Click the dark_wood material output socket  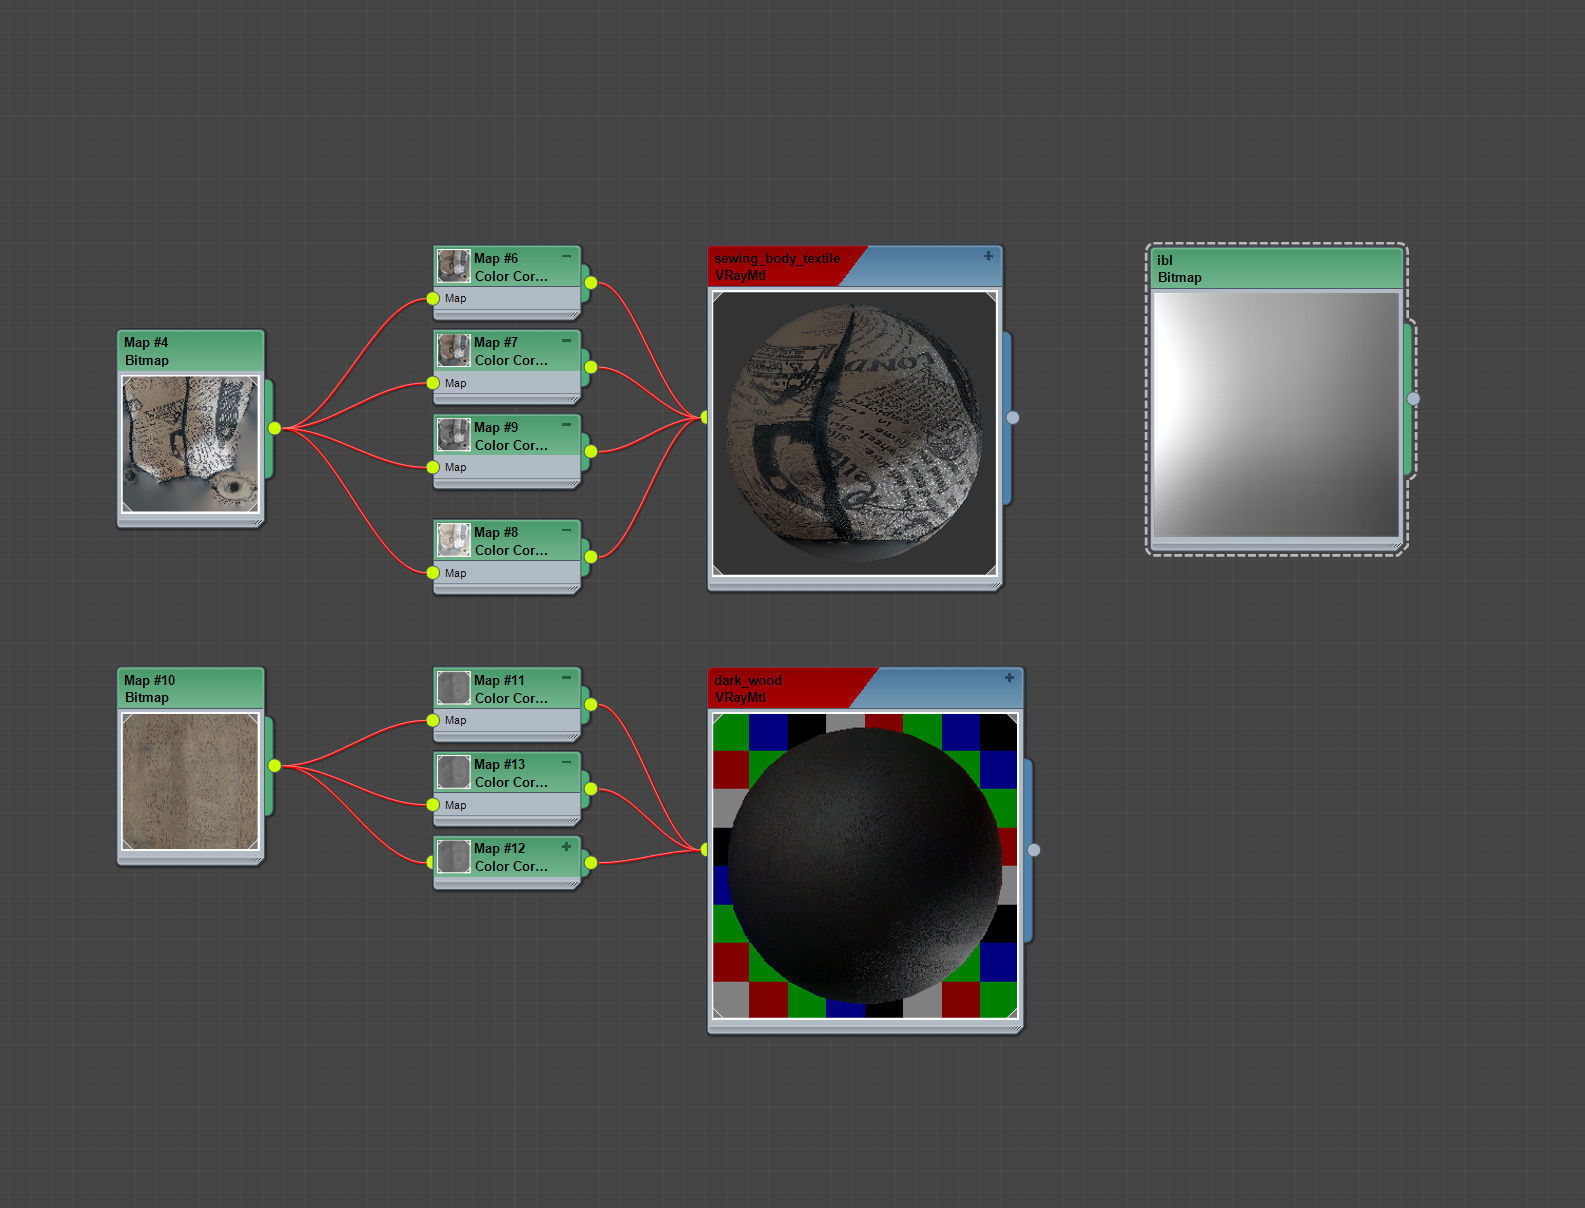[1034, 850]
